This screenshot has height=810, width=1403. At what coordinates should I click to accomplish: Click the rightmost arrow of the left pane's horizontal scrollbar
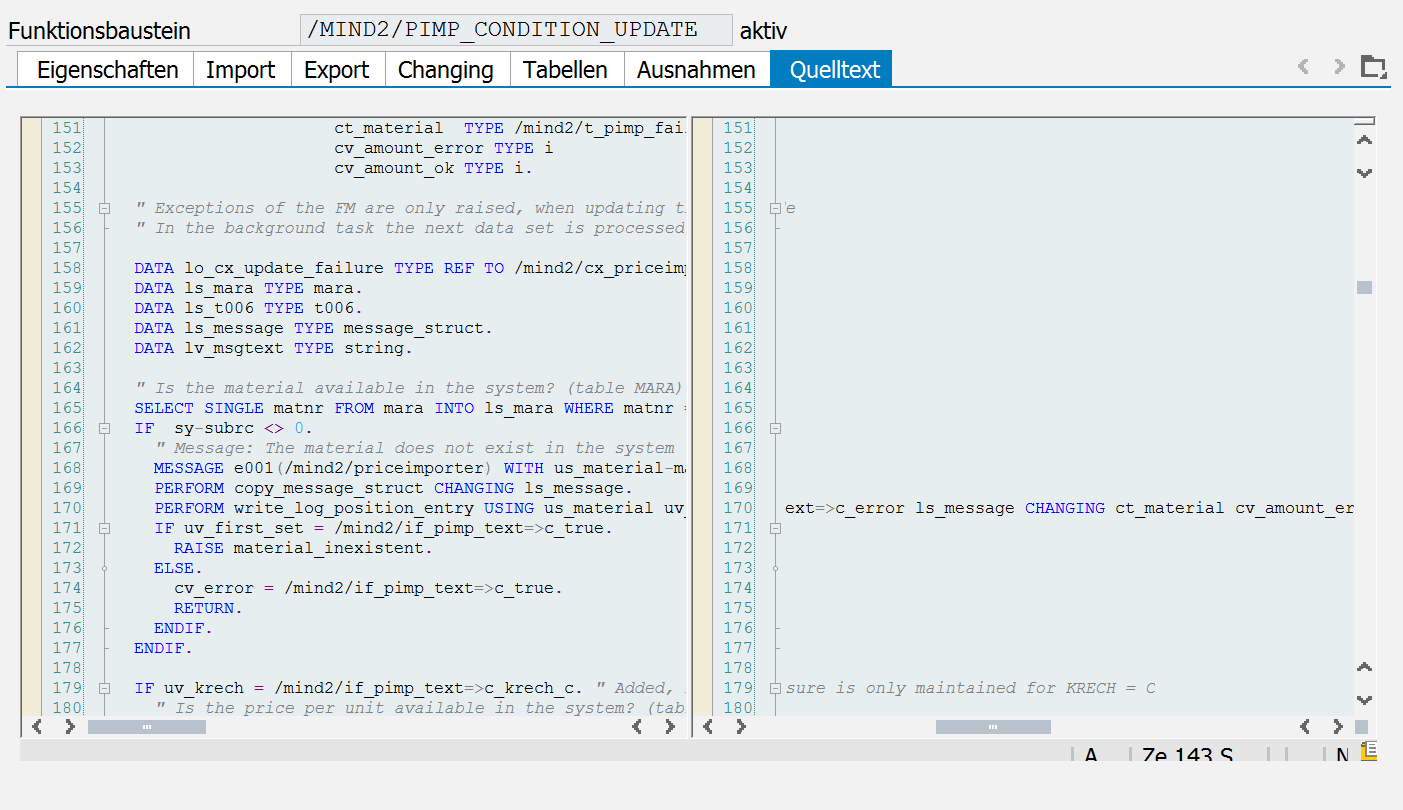point(670,727)
